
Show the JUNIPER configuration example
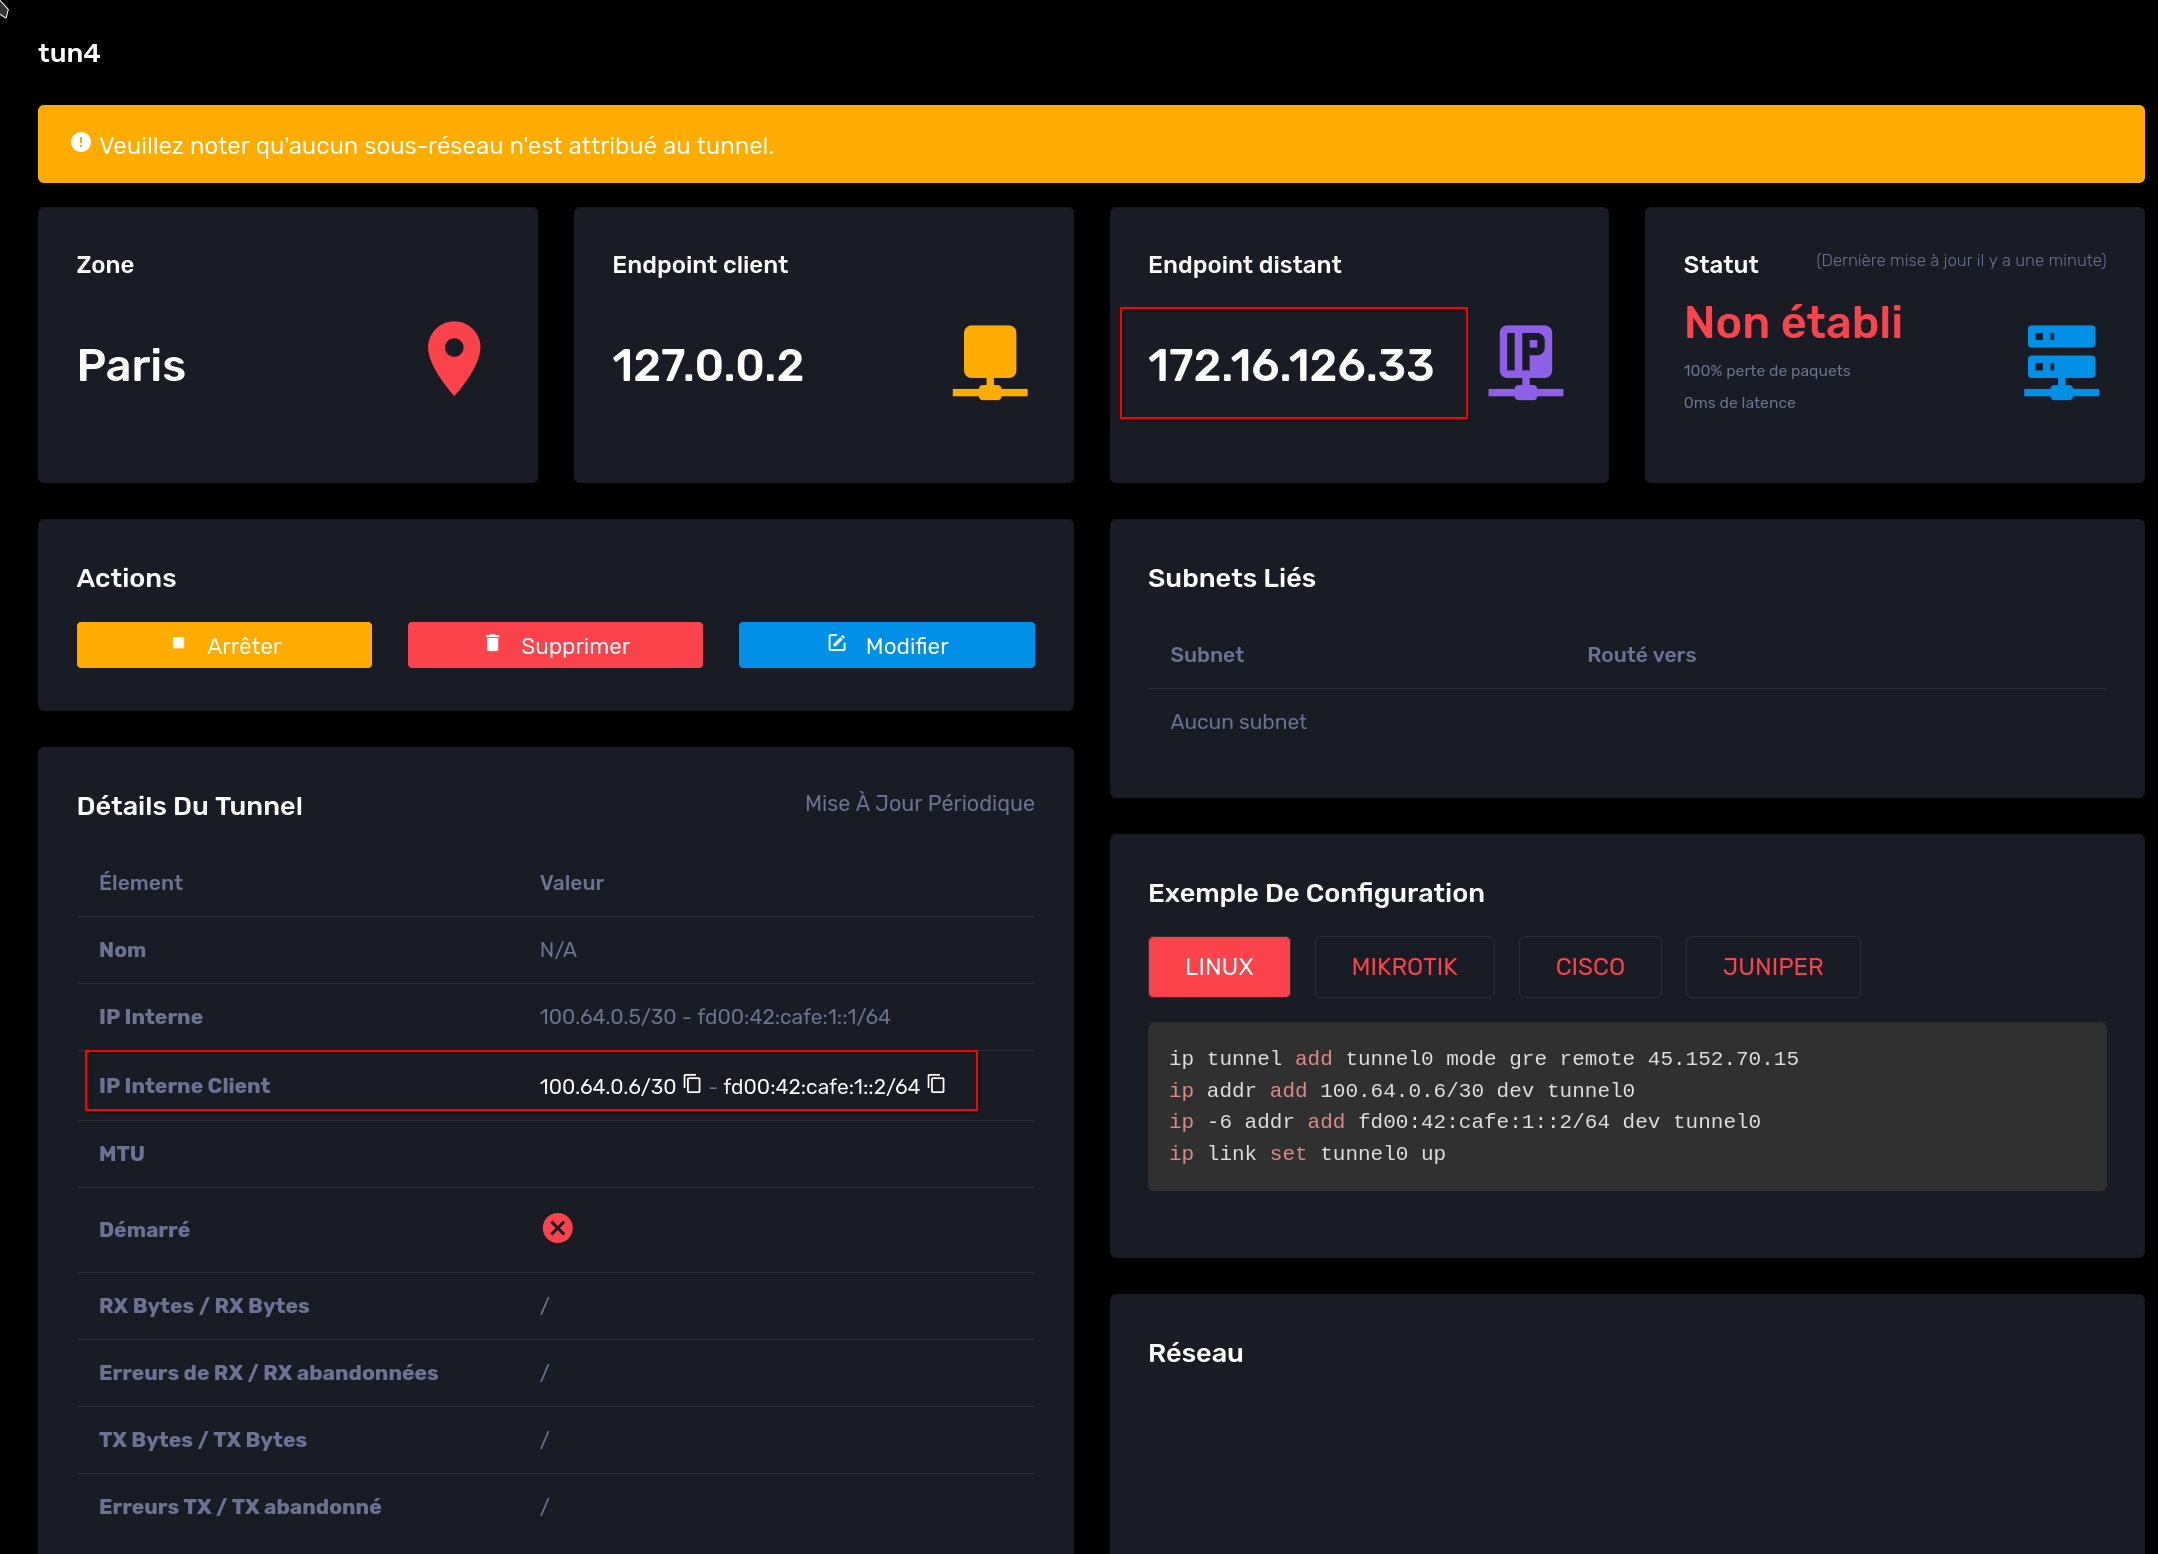pyautogui.click(x=1772, y=966)
